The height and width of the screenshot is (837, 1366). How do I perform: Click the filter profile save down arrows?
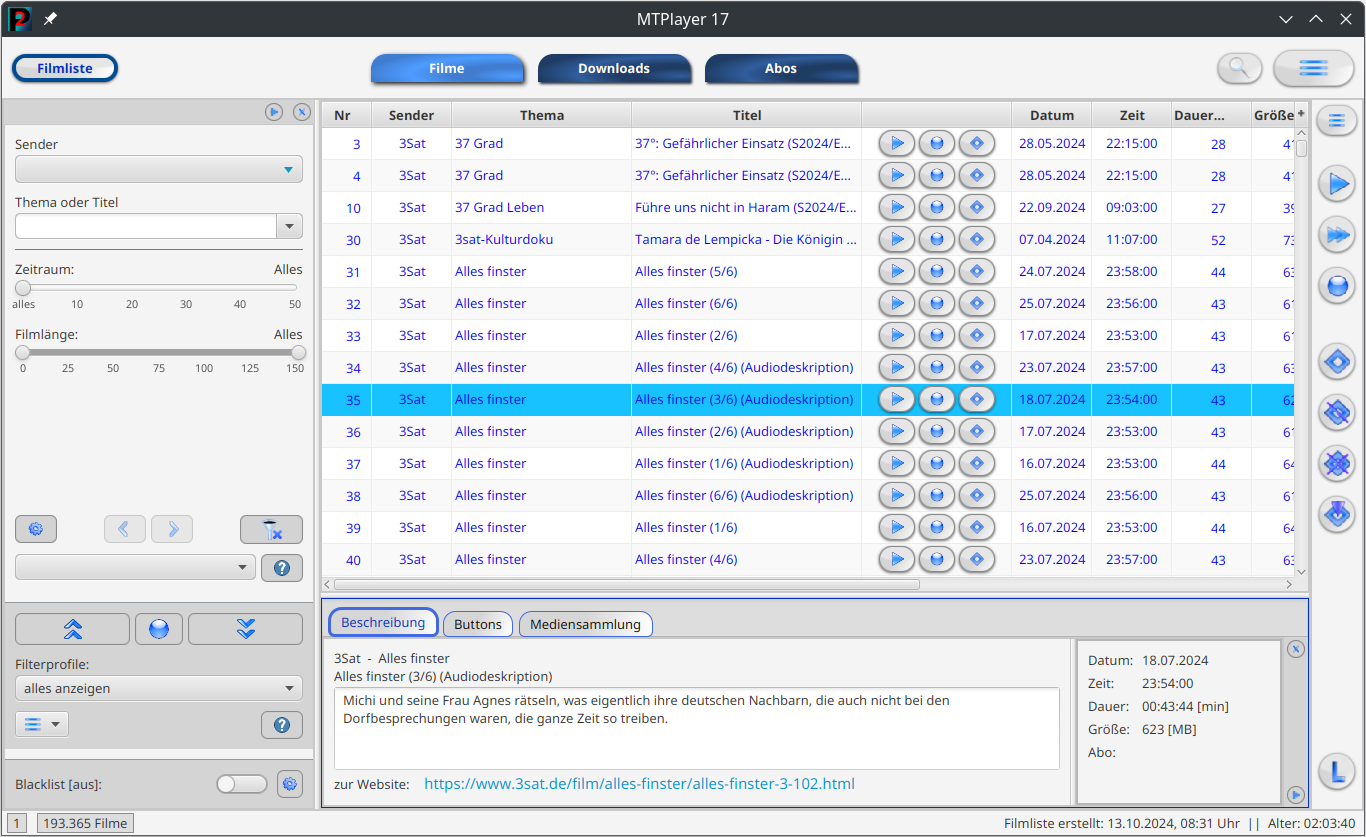click(245, 629)
